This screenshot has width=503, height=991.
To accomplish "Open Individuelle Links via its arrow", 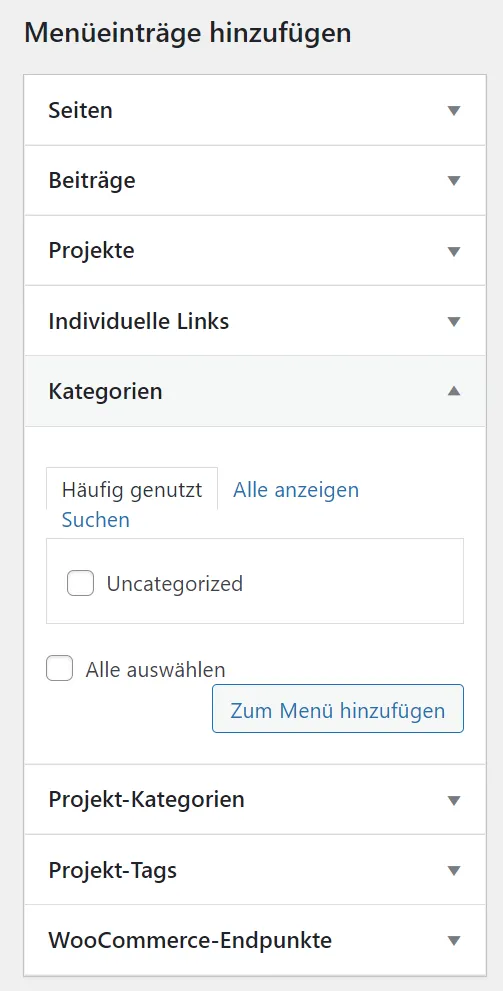I will 453,322.
